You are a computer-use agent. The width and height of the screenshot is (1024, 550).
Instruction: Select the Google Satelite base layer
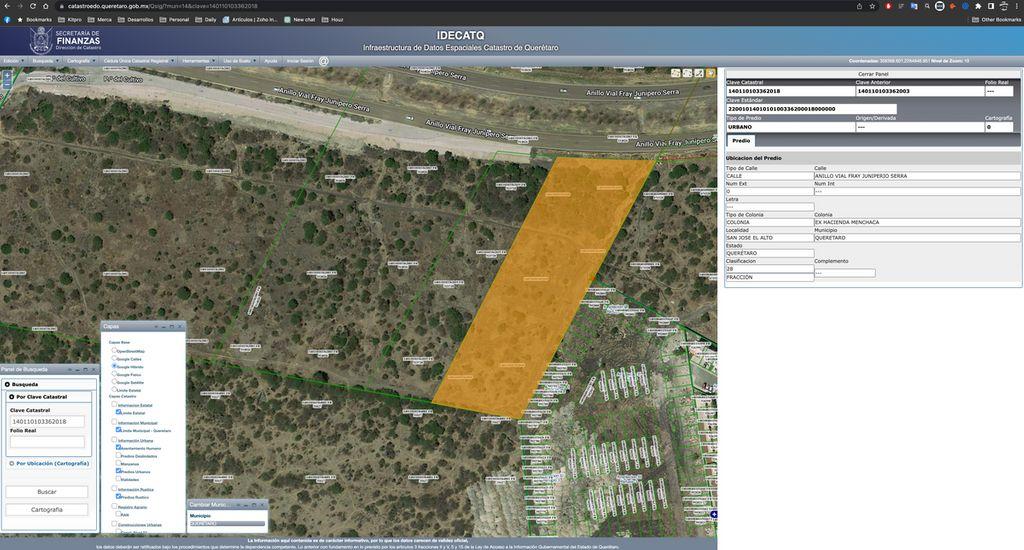tap(114, 382)
